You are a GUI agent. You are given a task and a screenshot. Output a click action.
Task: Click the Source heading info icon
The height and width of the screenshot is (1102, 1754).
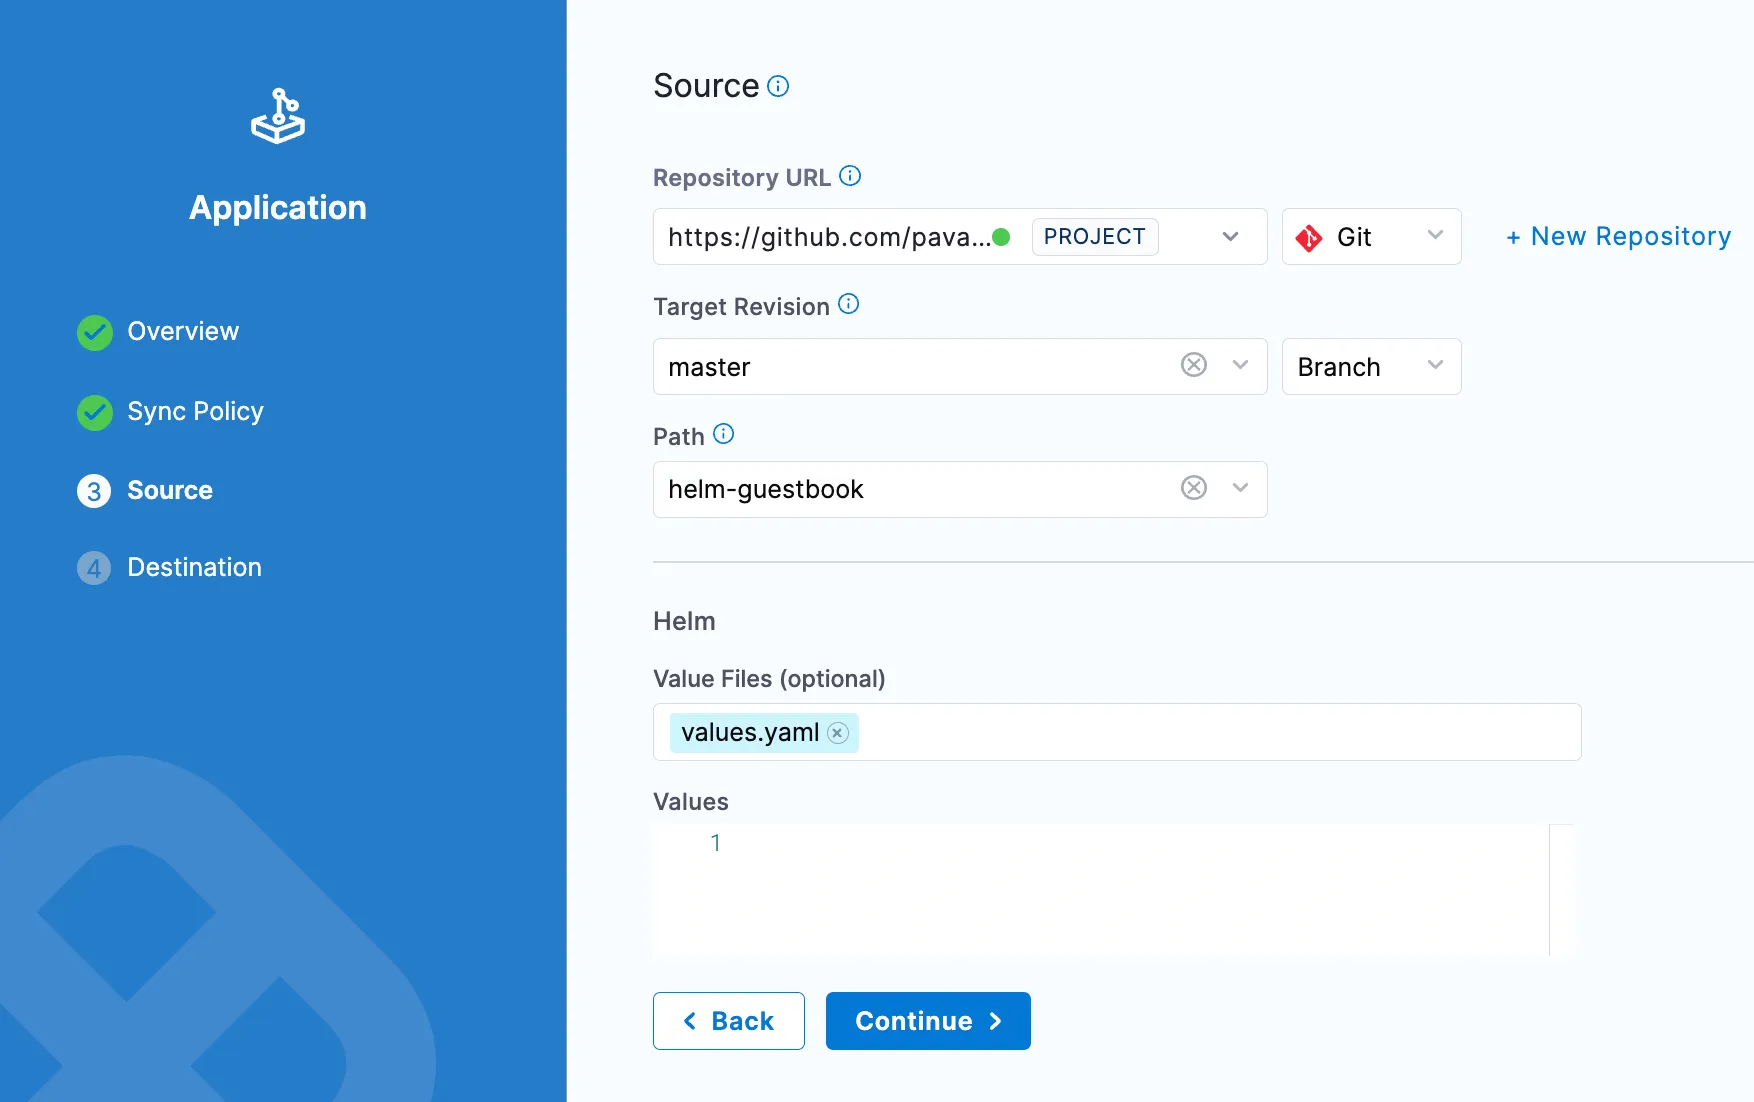coord(778,86)
